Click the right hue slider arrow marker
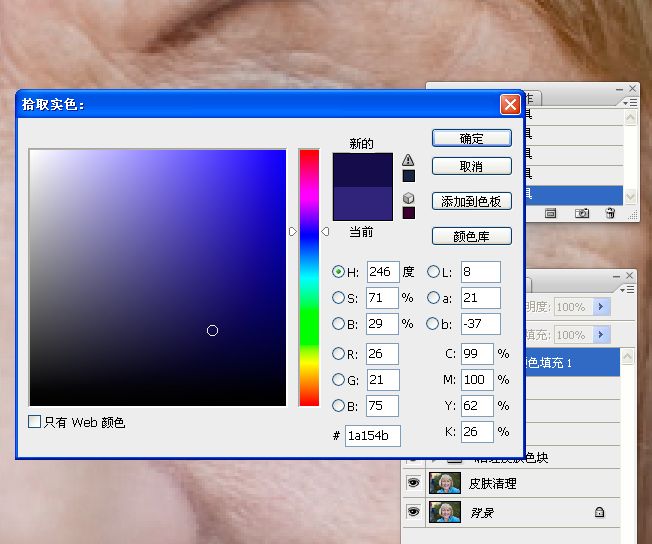Image resolution: width=652 pixels, height=544 pixels. (x=325, y=232)
